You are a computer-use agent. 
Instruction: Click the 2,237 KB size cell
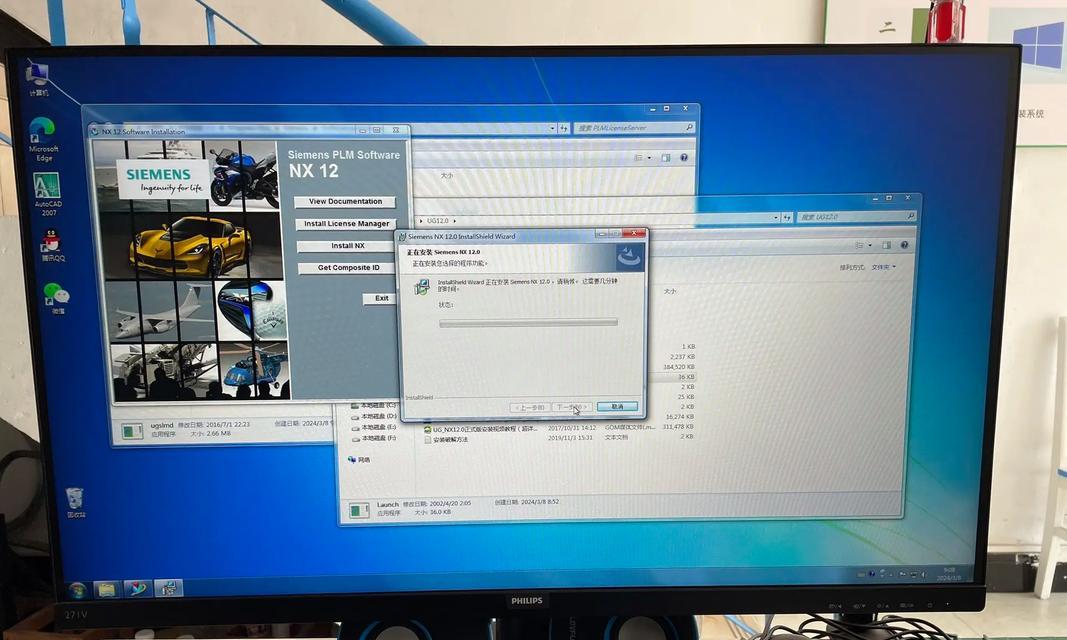coord(683,357)
